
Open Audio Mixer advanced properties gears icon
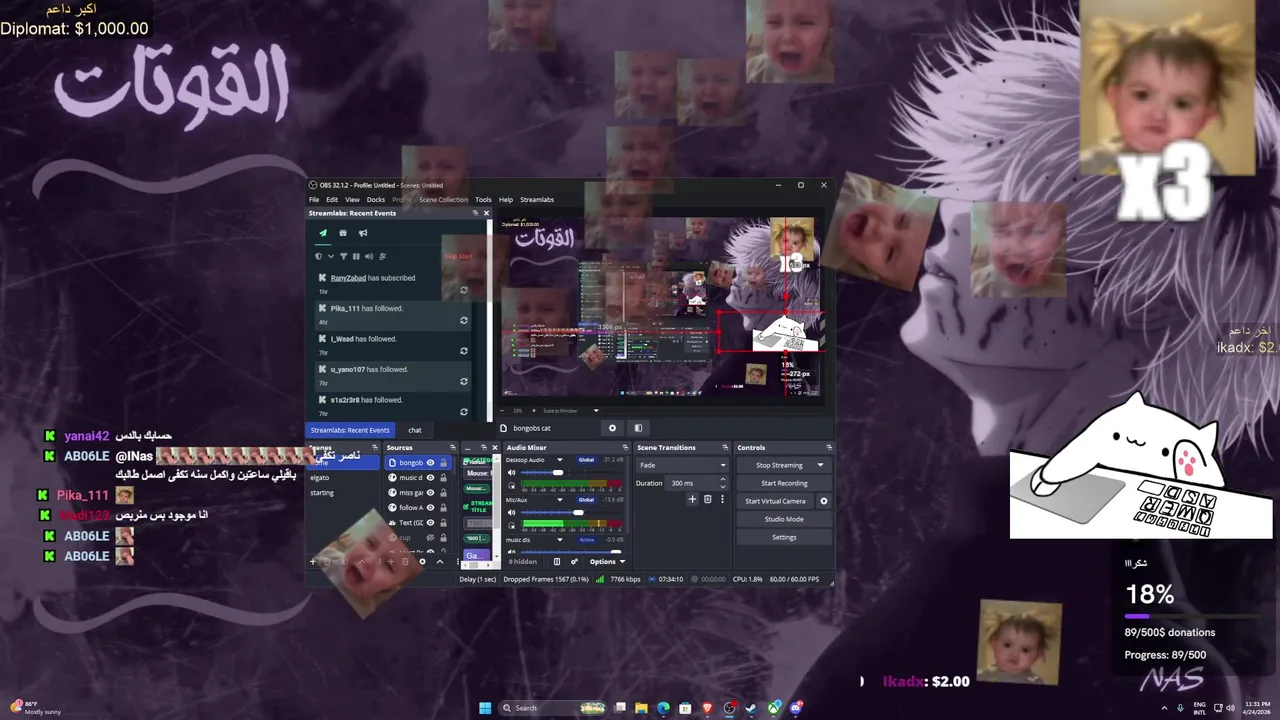574,562
